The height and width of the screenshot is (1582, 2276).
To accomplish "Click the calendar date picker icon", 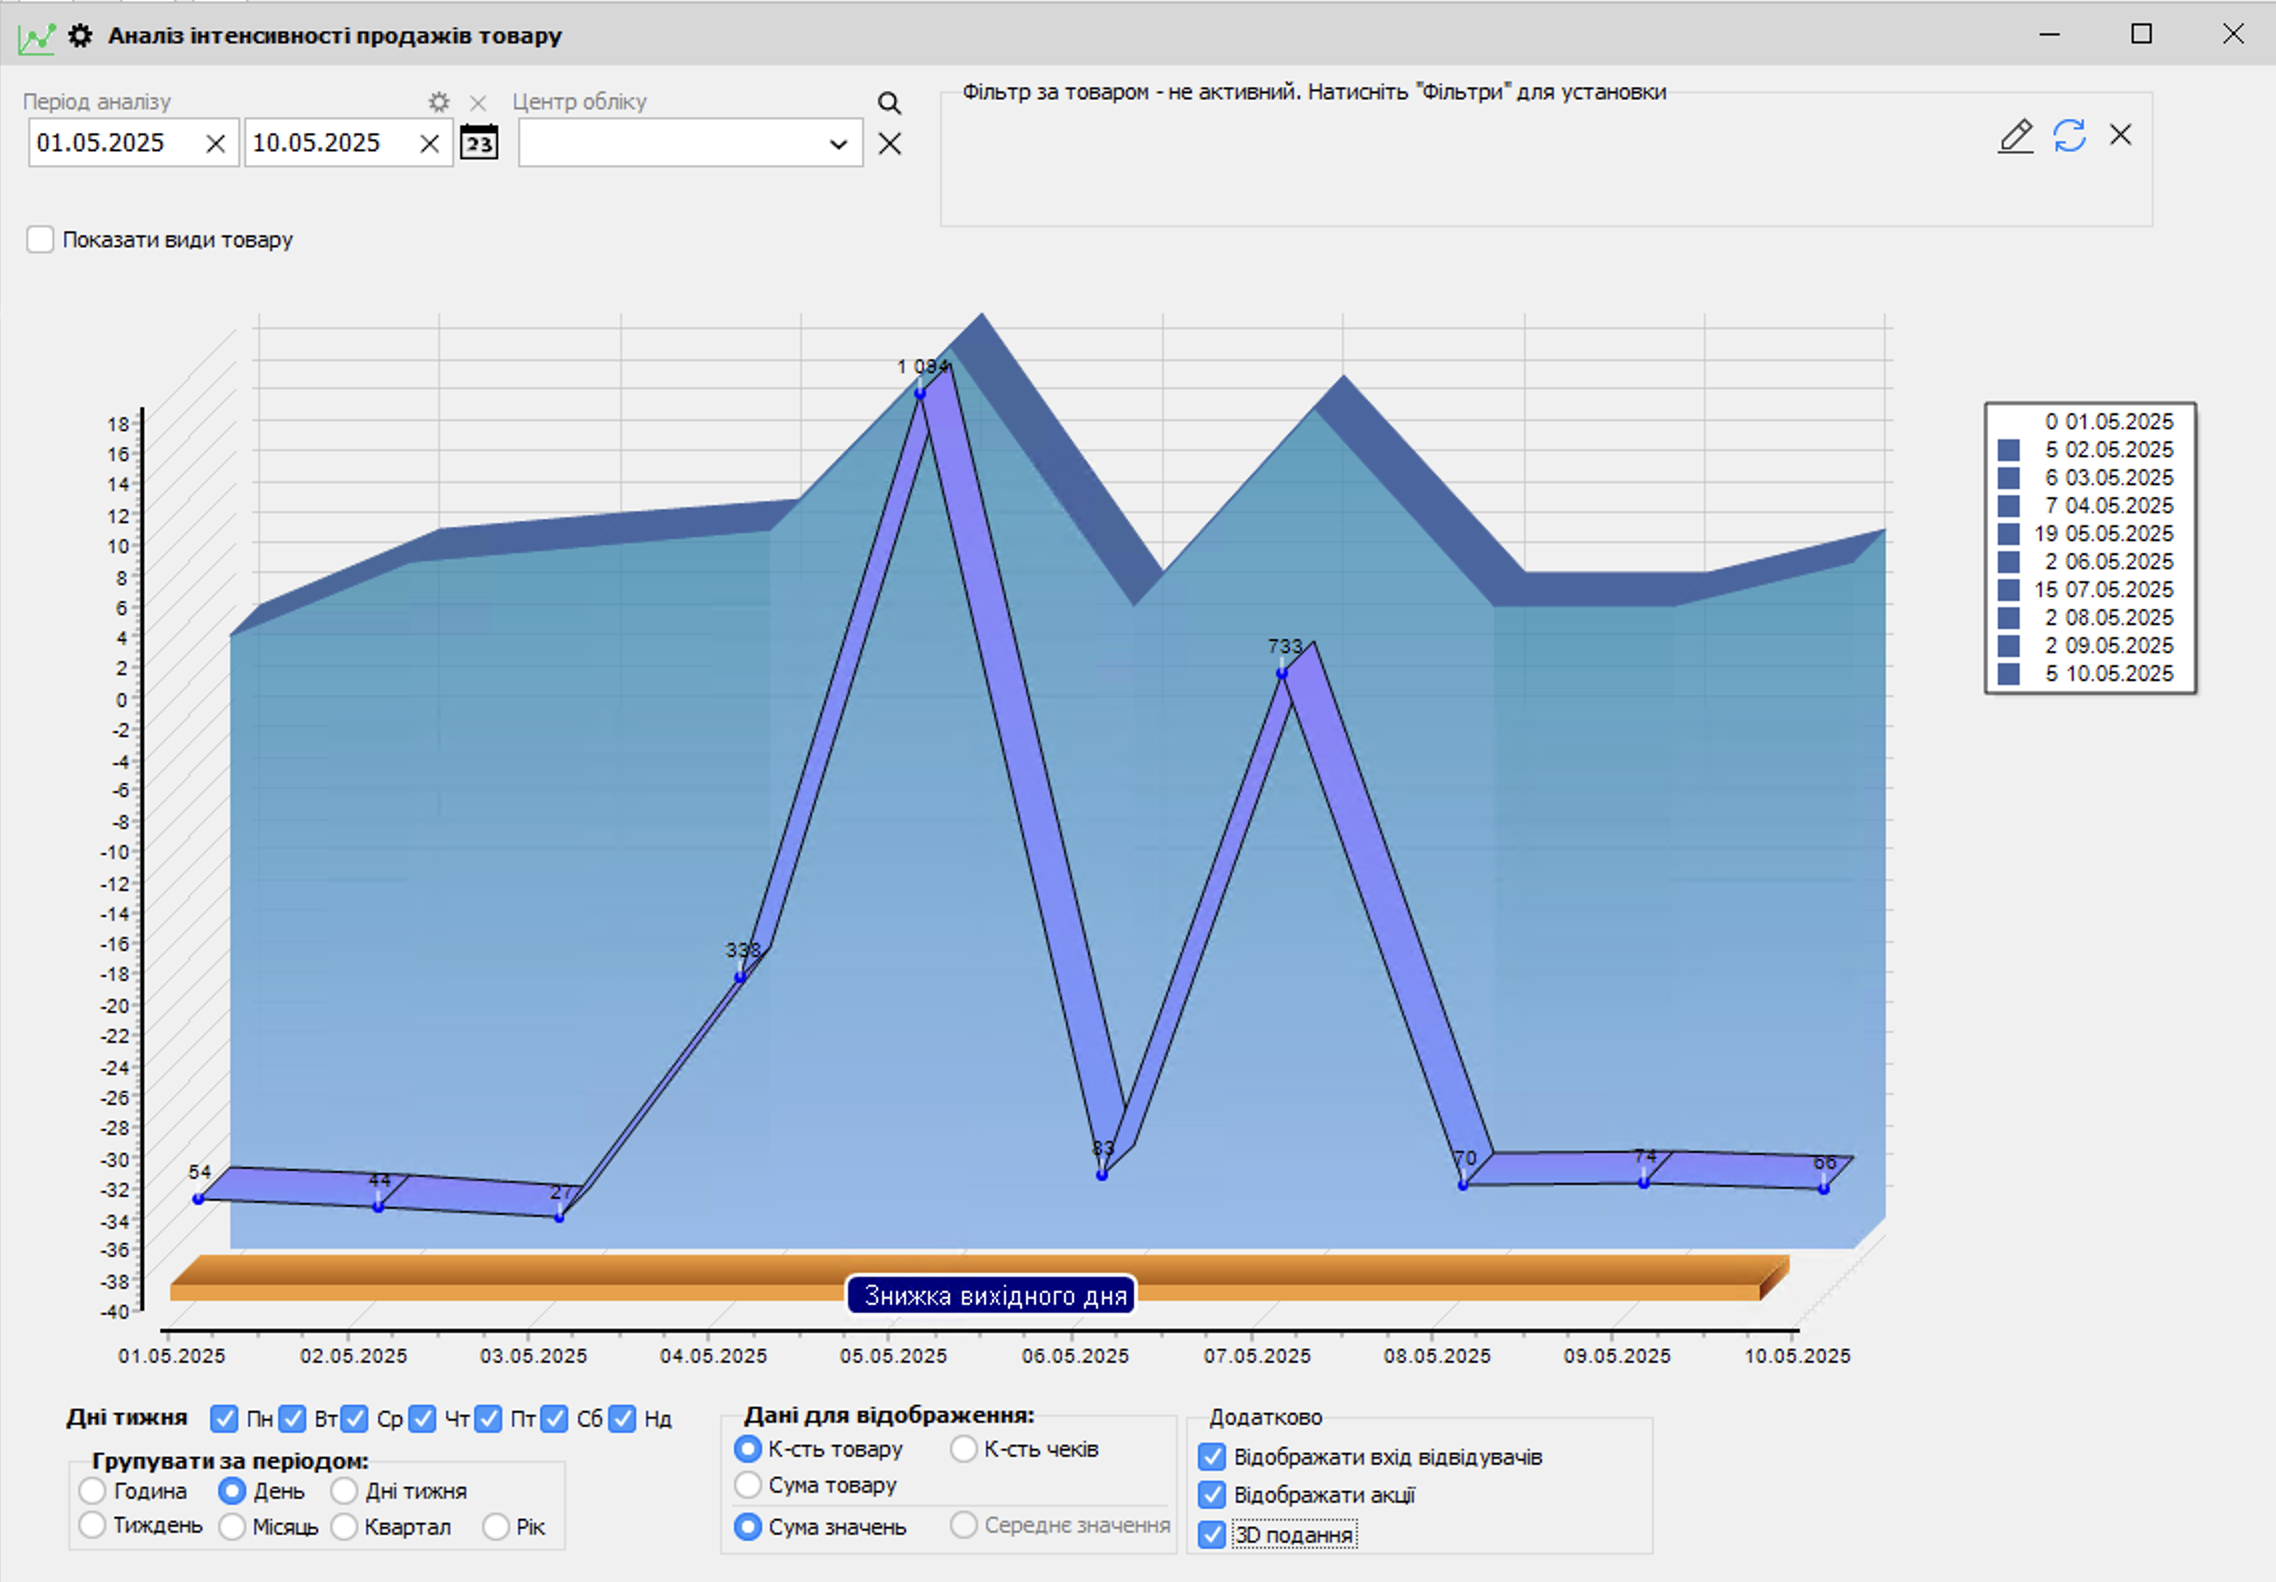I will click(x=479, y=143).
